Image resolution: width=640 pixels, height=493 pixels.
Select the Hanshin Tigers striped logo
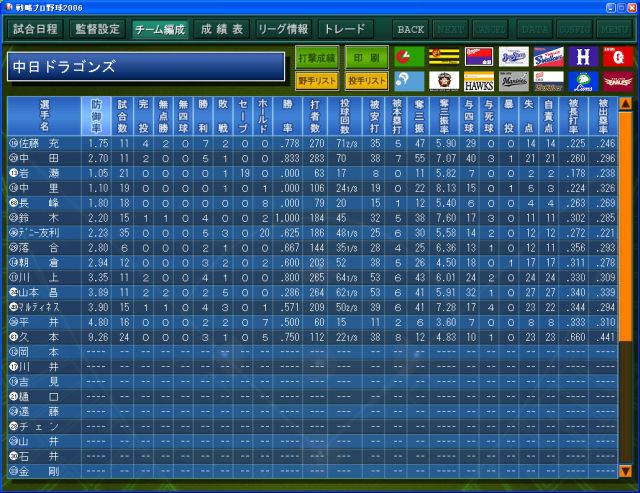pyautogui.click(x=444, y=57)
